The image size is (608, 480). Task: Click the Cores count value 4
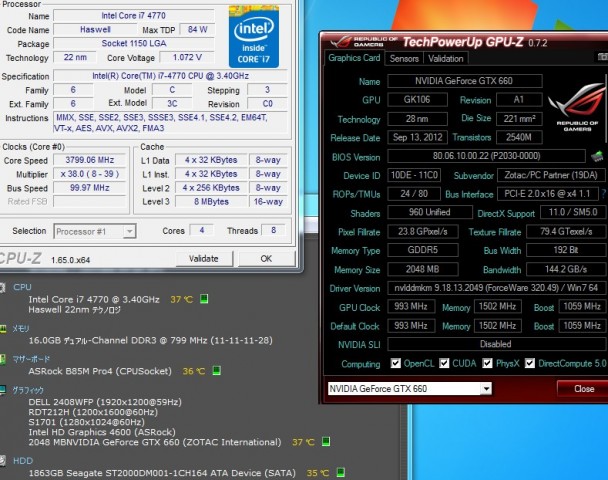[202, 230]
